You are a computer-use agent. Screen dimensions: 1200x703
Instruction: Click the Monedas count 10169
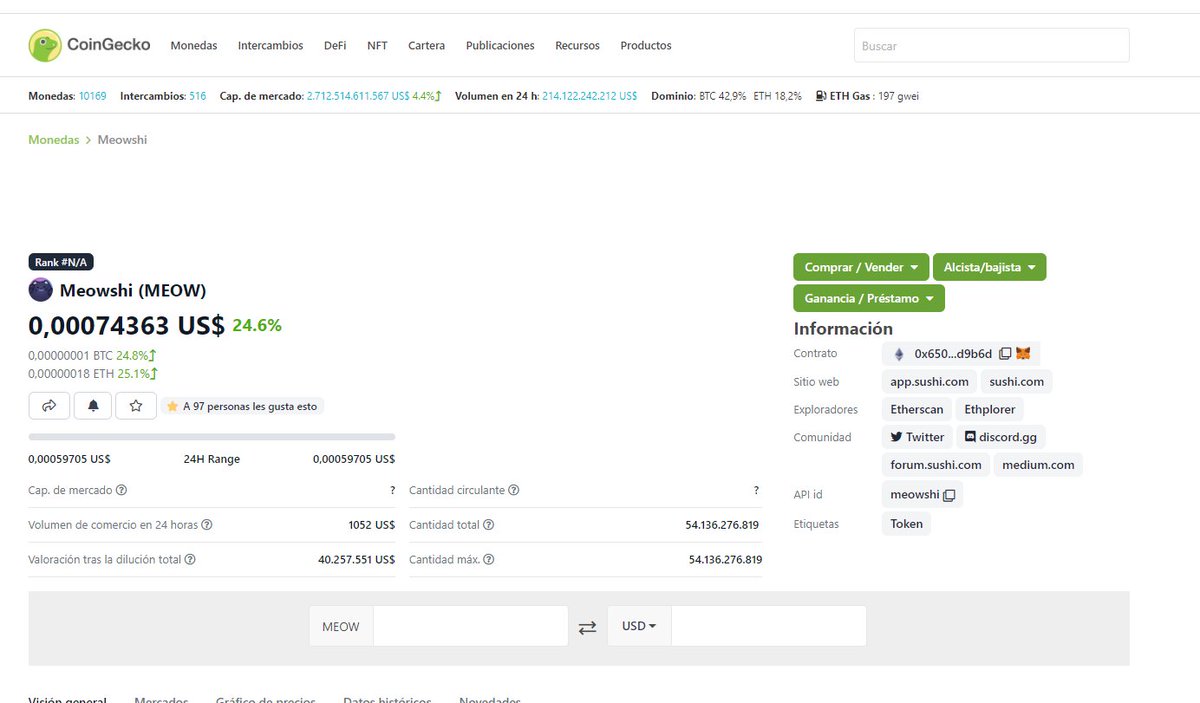click(x=92, y=96)
